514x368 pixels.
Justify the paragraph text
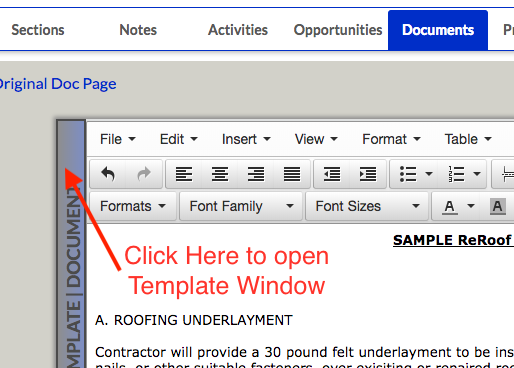coord(292,174)
